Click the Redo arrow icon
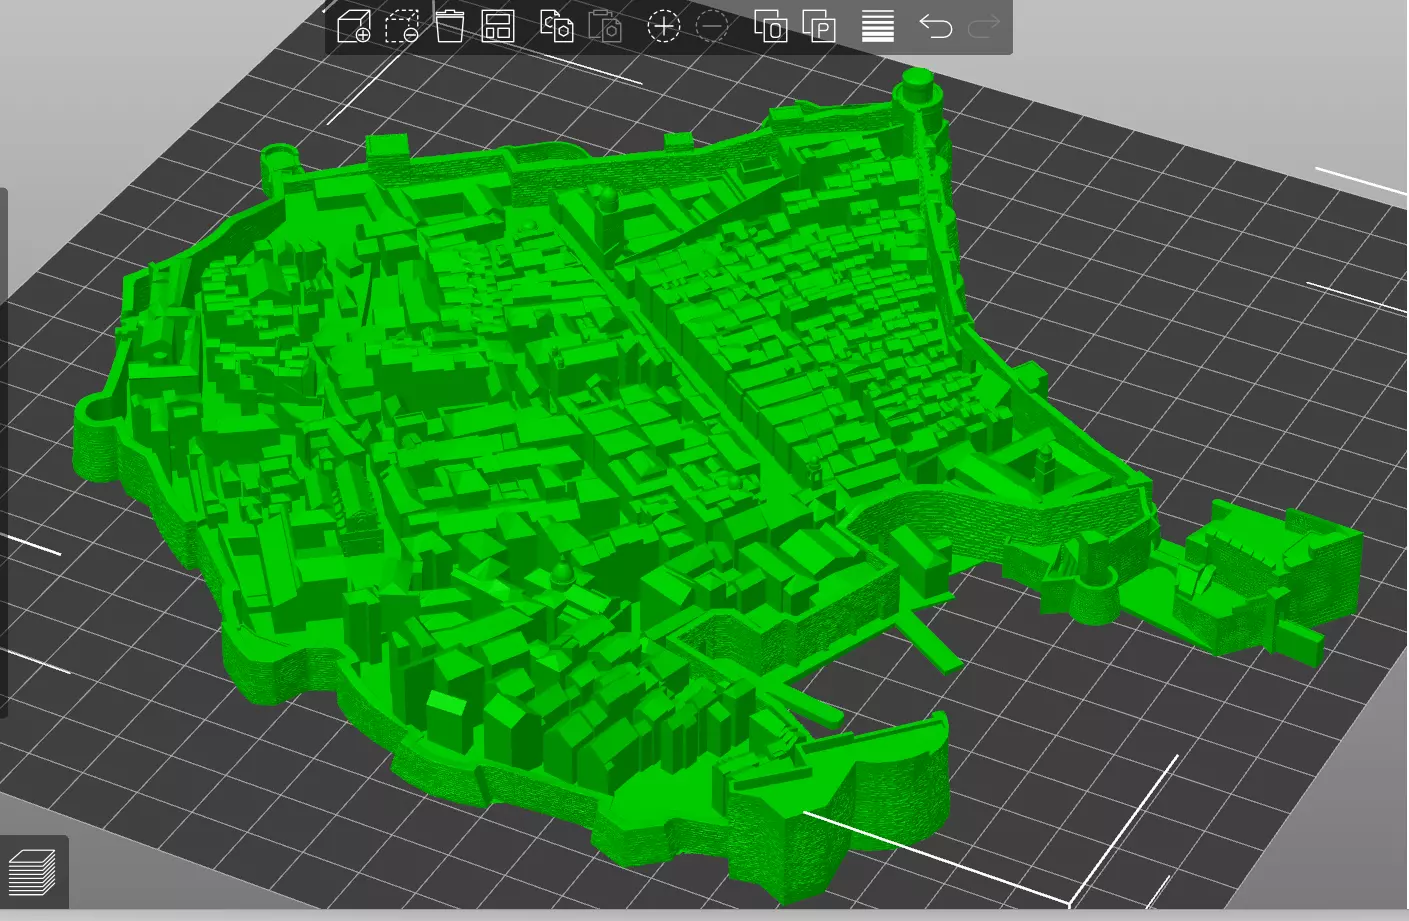 (984, 26)
